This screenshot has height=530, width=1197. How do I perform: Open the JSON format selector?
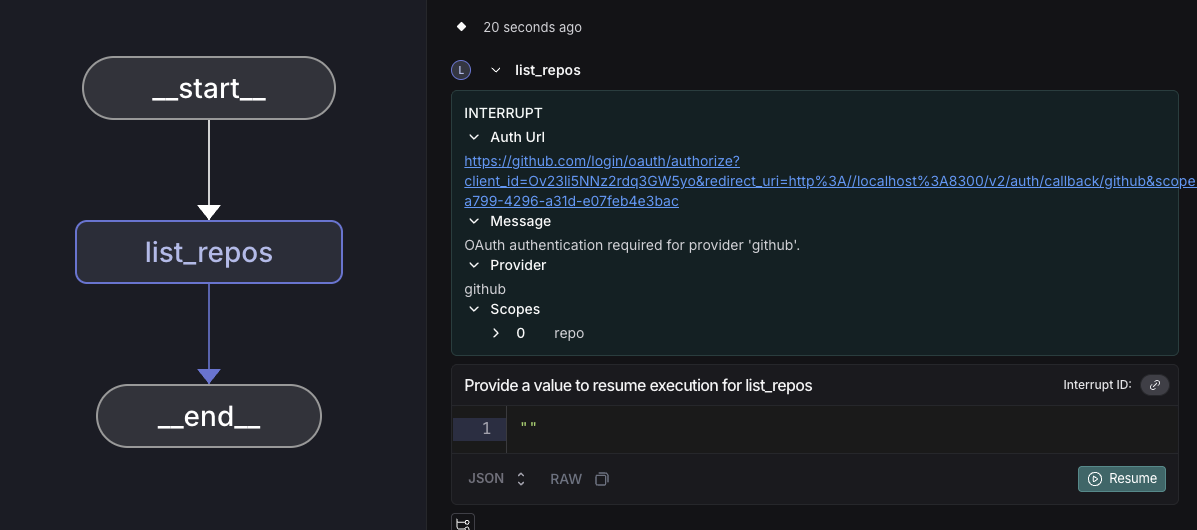click(x=497, y=479)
